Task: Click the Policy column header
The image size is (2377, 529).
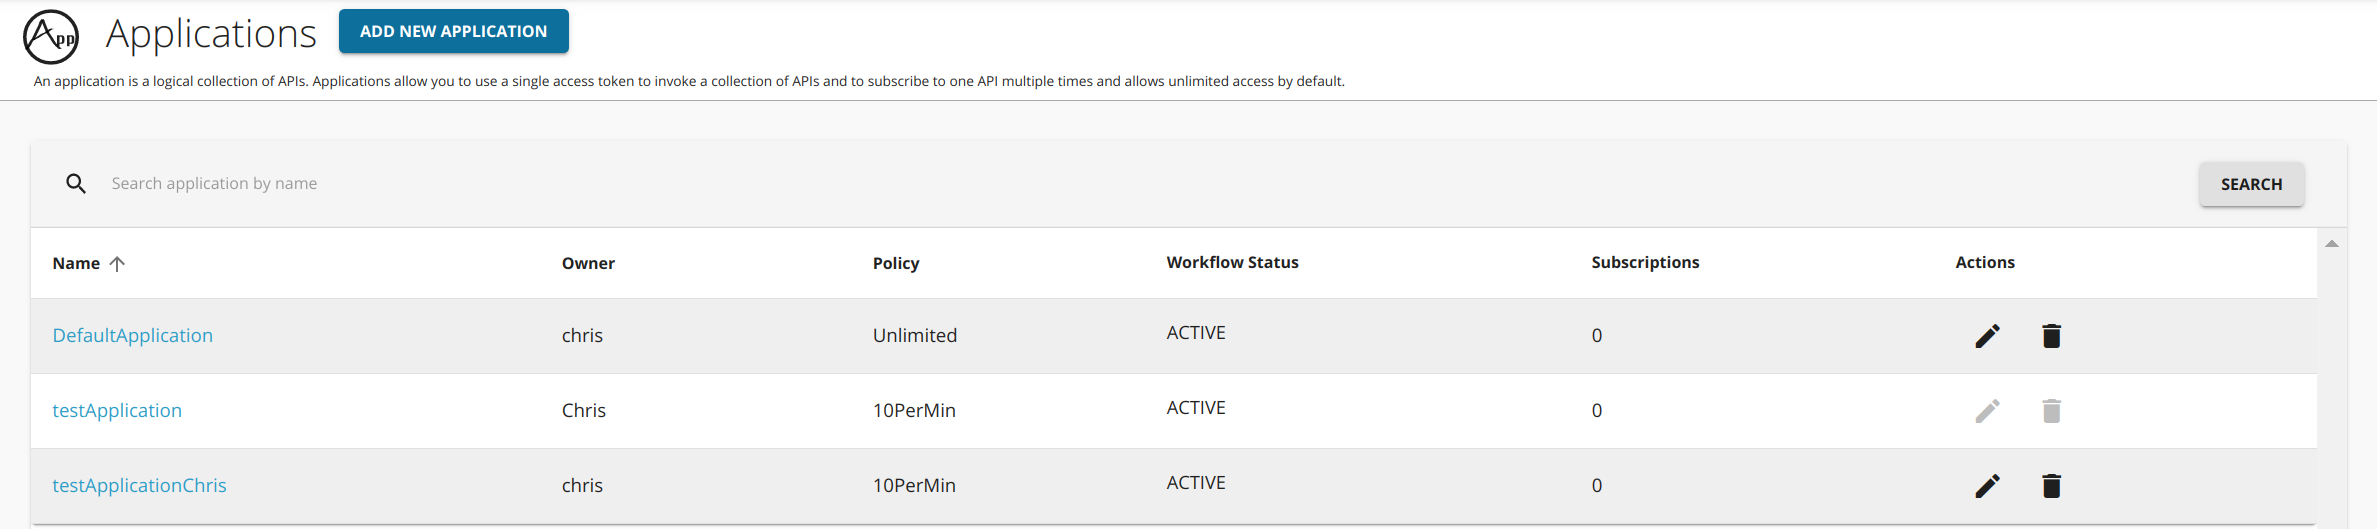Action: [895, 264]
